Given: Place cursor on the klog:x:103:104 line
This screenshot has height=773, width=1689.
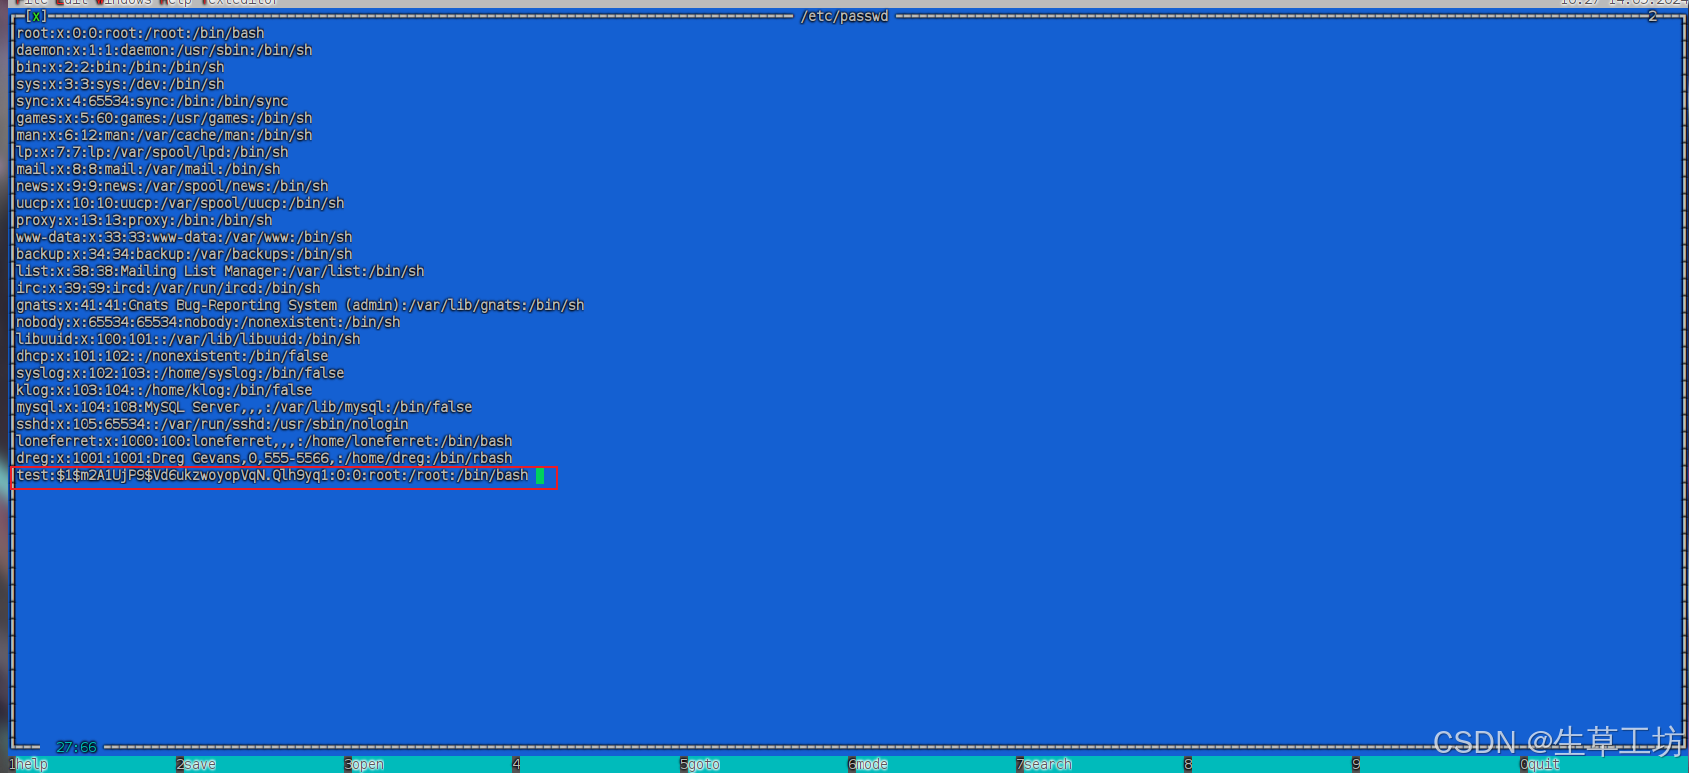Looking at the screenshot, I should (164, 390).
